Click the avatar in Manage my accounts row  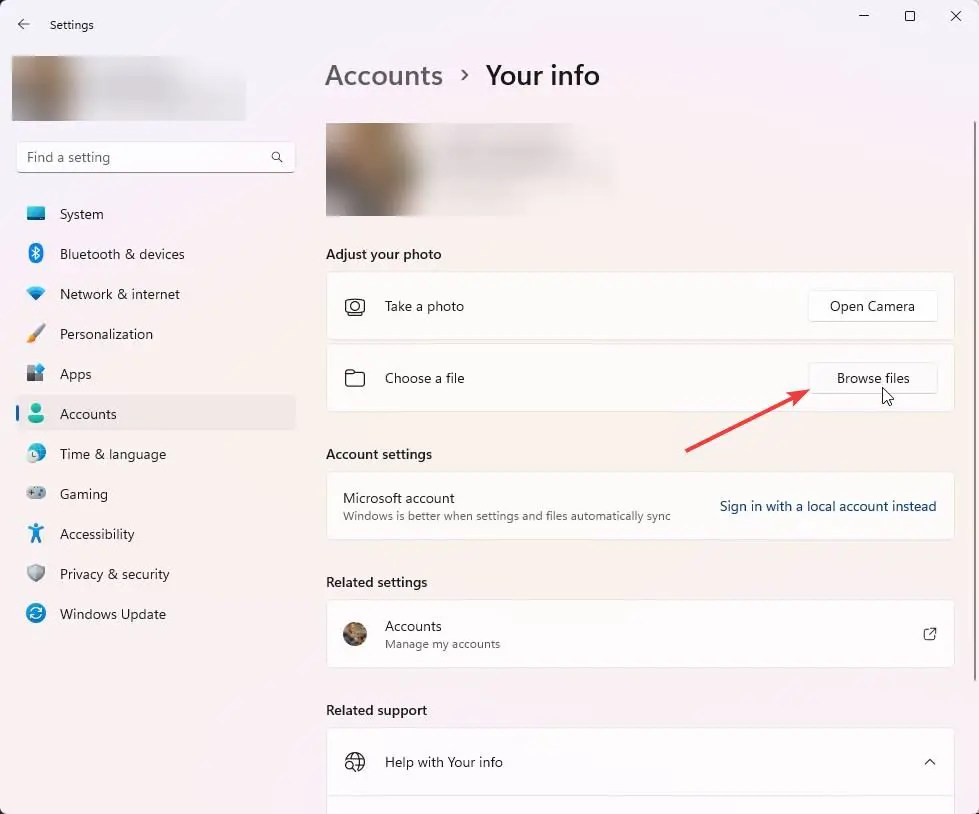click(355, 634)
